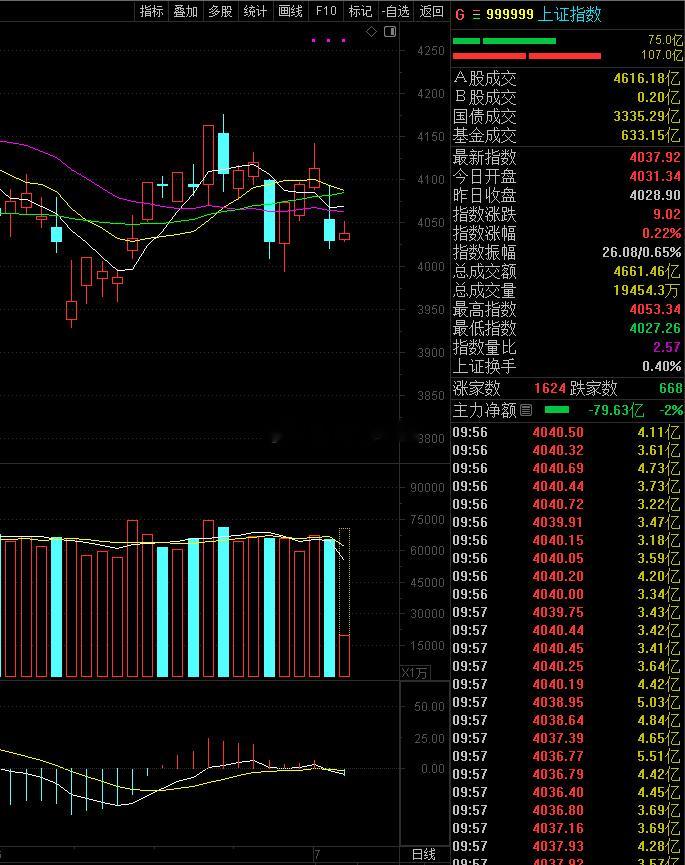Click the dotted-outline current volume bar
Viewport: 685px width, 865px height.
(344, 602)
